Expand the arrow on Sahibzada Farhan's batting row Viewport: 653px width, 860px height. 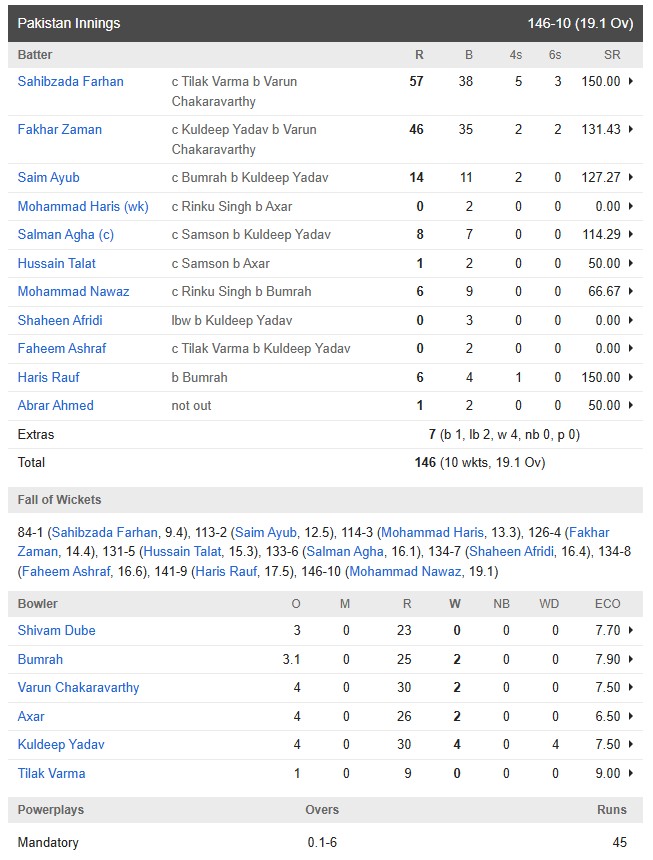[x=631, y=82]
